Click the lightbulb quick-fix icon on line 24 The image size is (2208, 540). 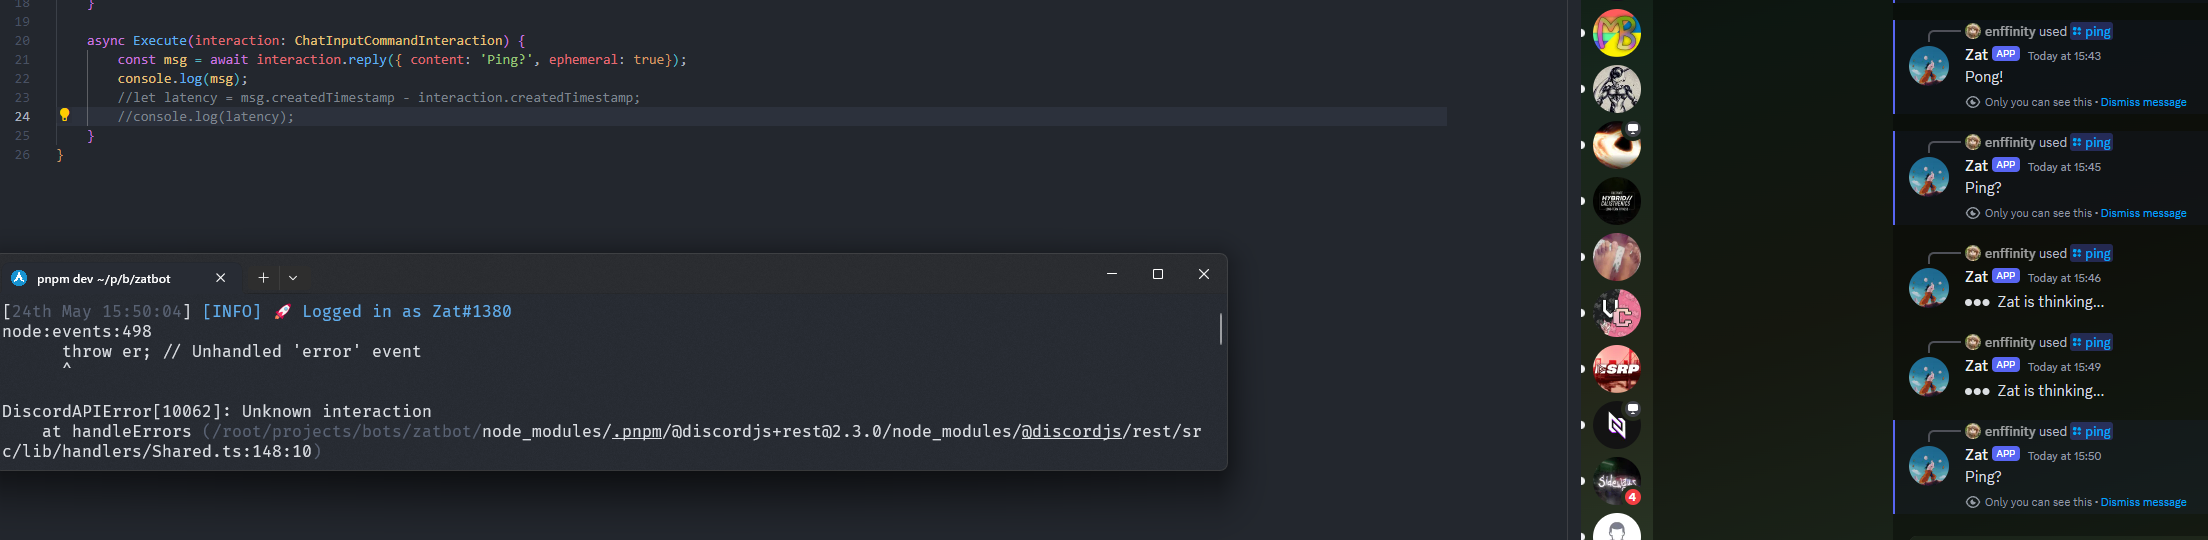click(64, 115)
